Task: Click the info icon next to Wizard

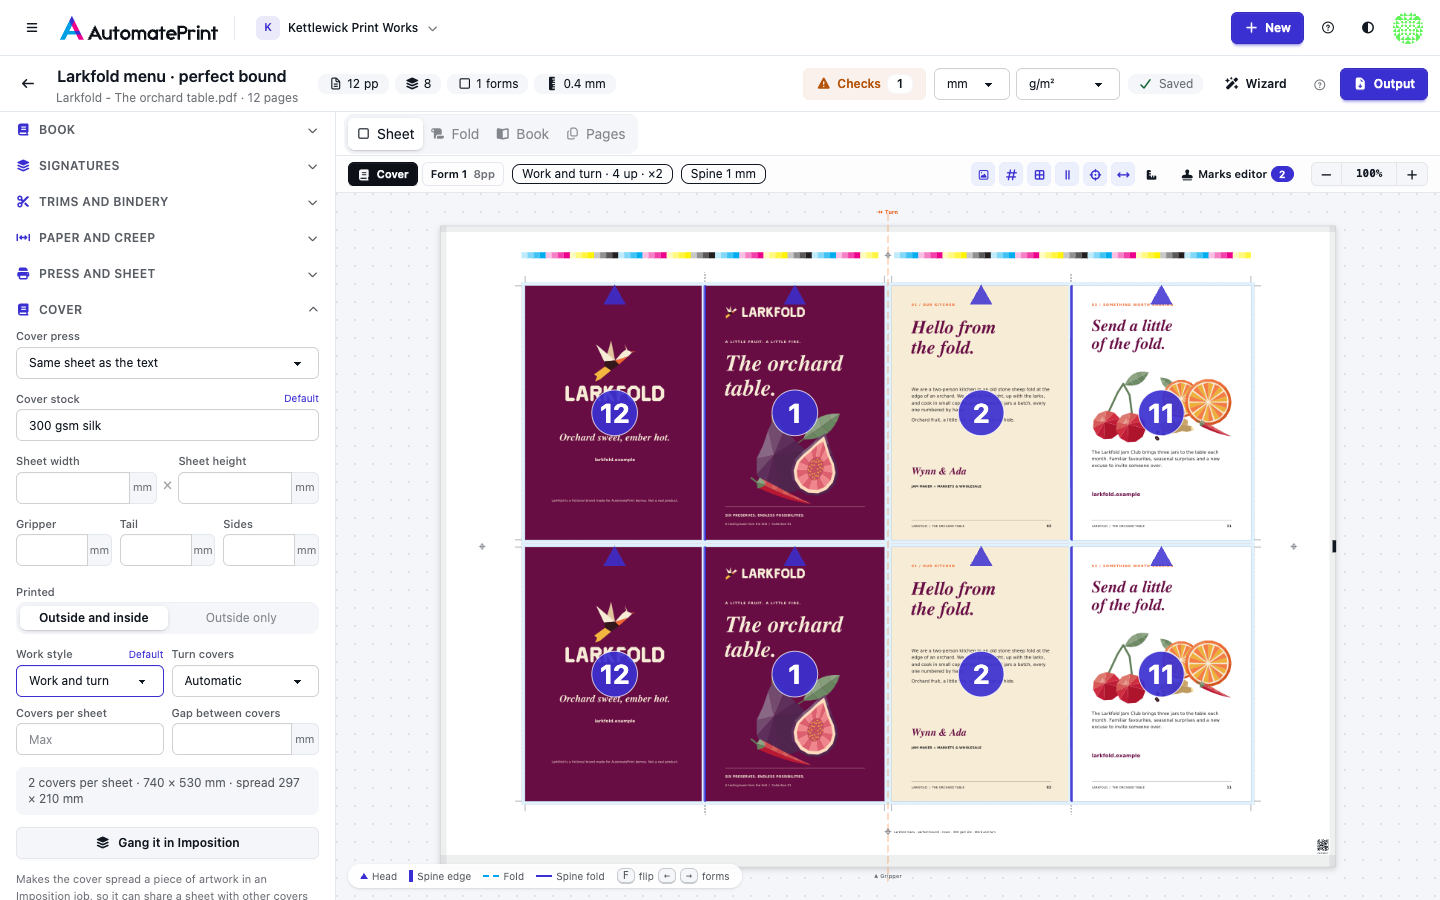Action: coord(1319,85)
